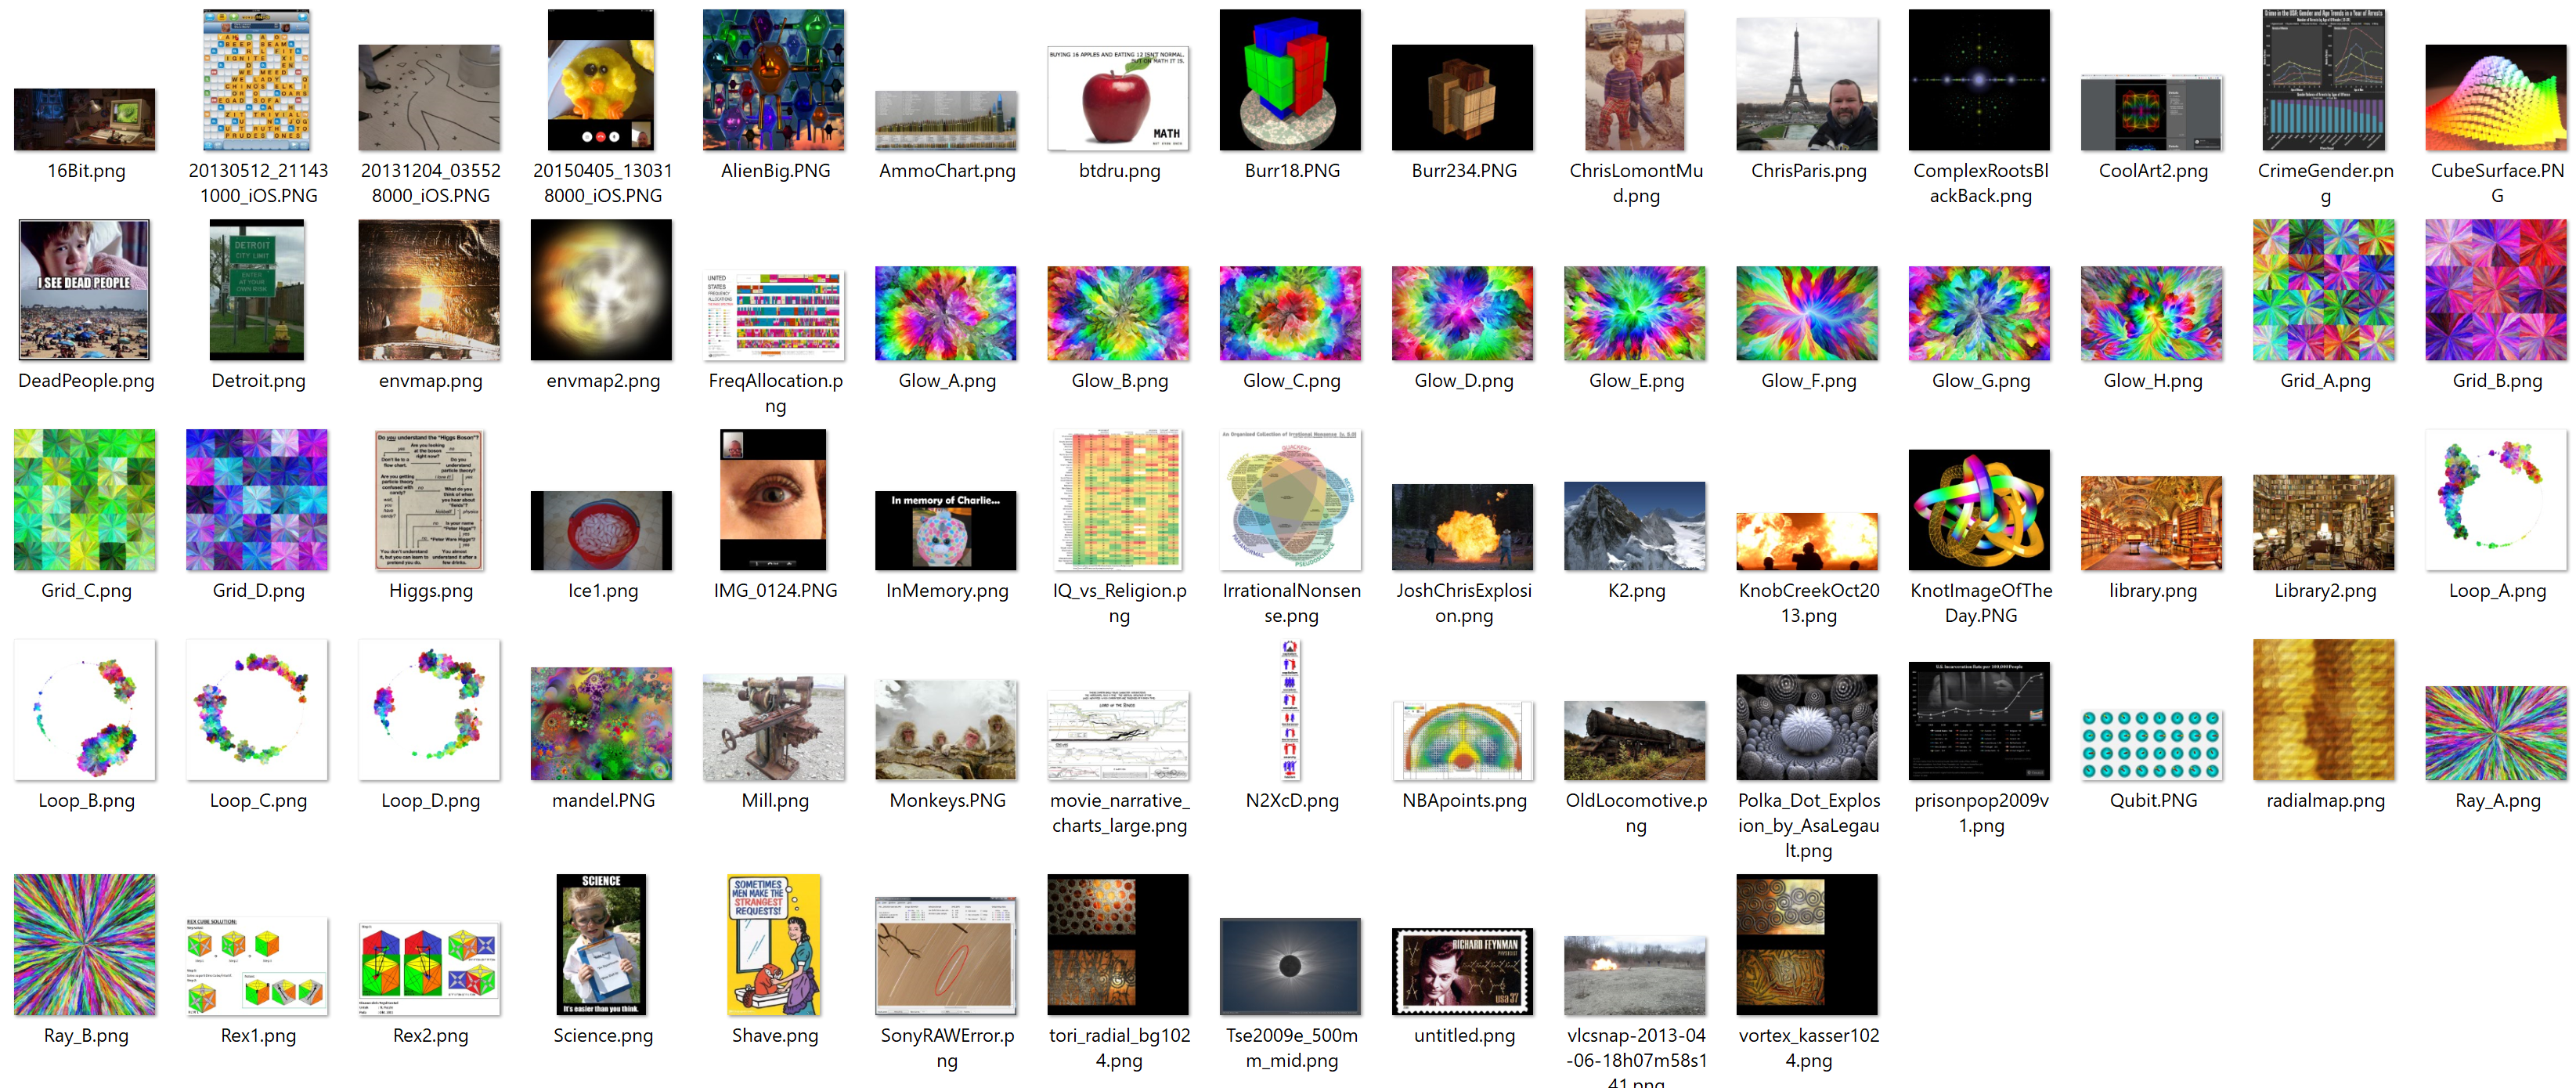Select the Grid_A.png thumbnail

(x=2323, y=290)
